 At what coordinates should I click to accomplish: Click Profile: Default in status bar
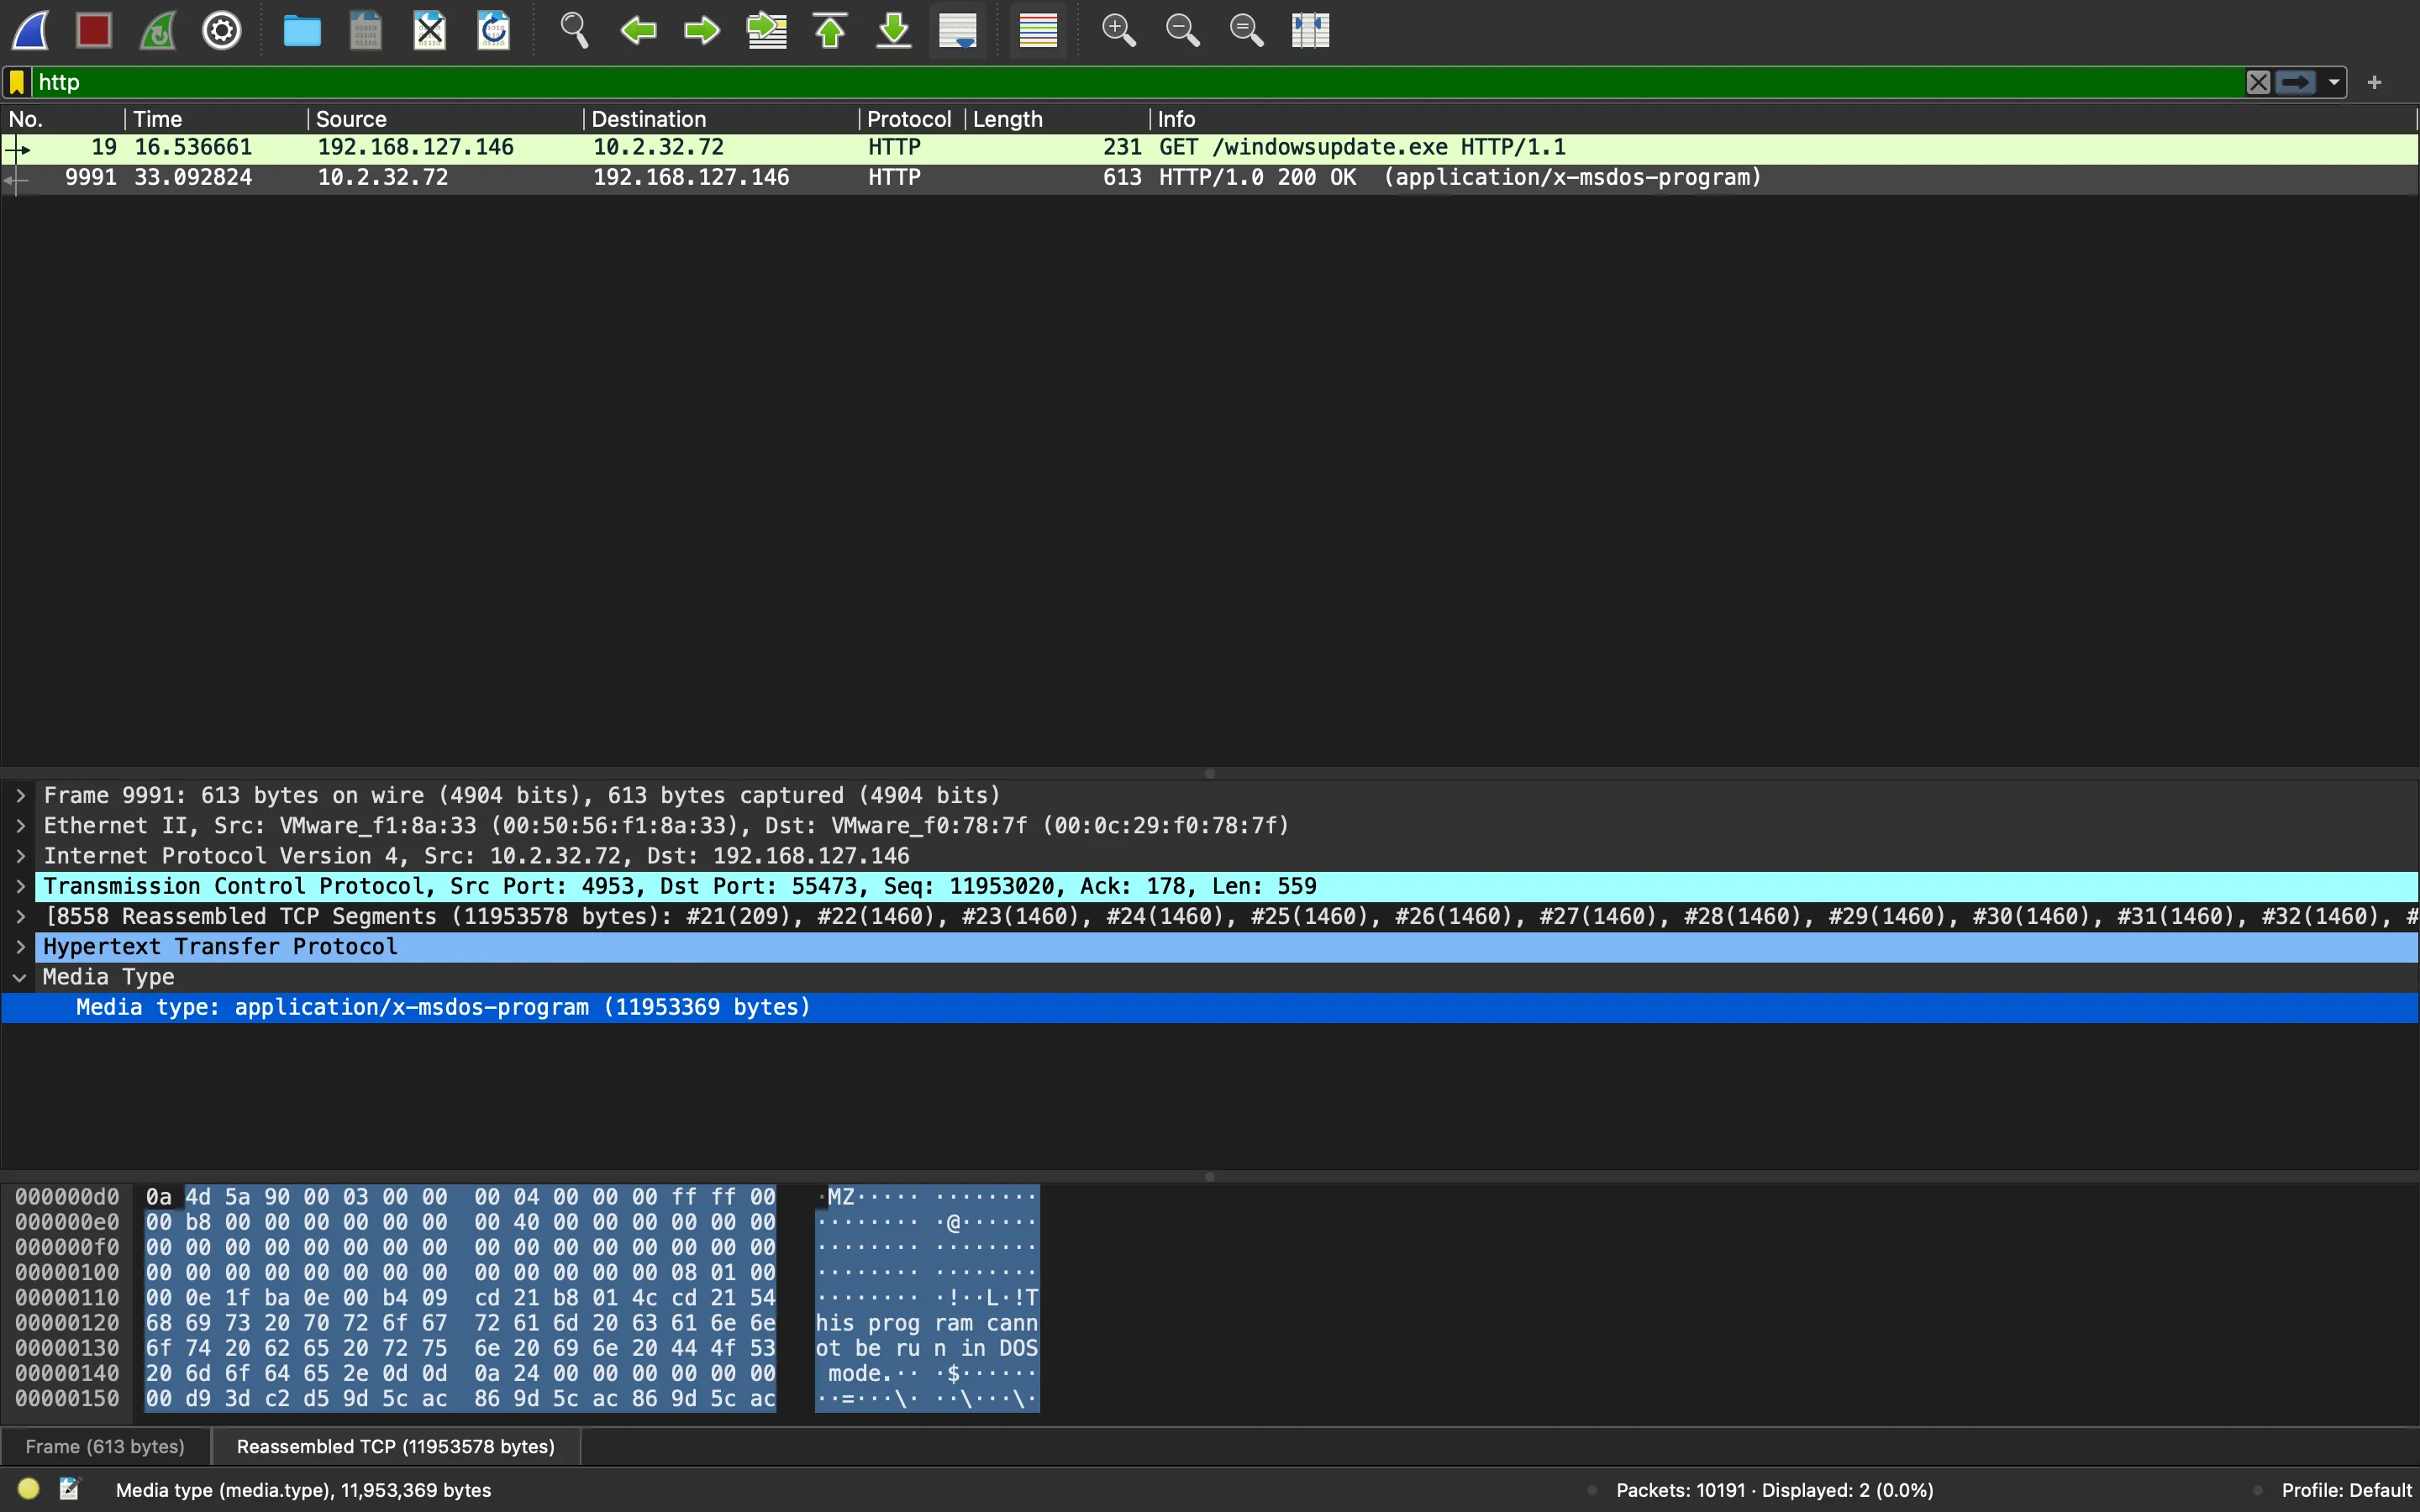(x=2346, y=1490)
